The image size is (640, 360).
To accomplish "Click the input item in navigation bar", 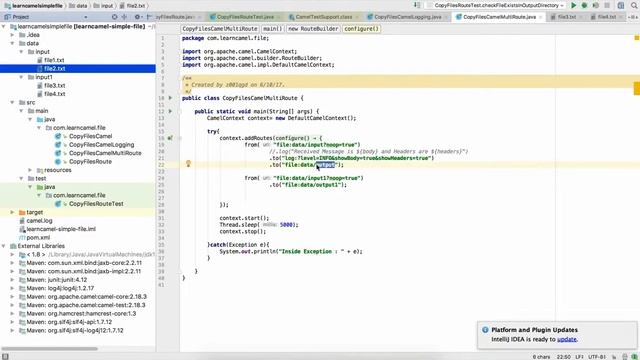I will pyautogui.click(x=104, y=6).
